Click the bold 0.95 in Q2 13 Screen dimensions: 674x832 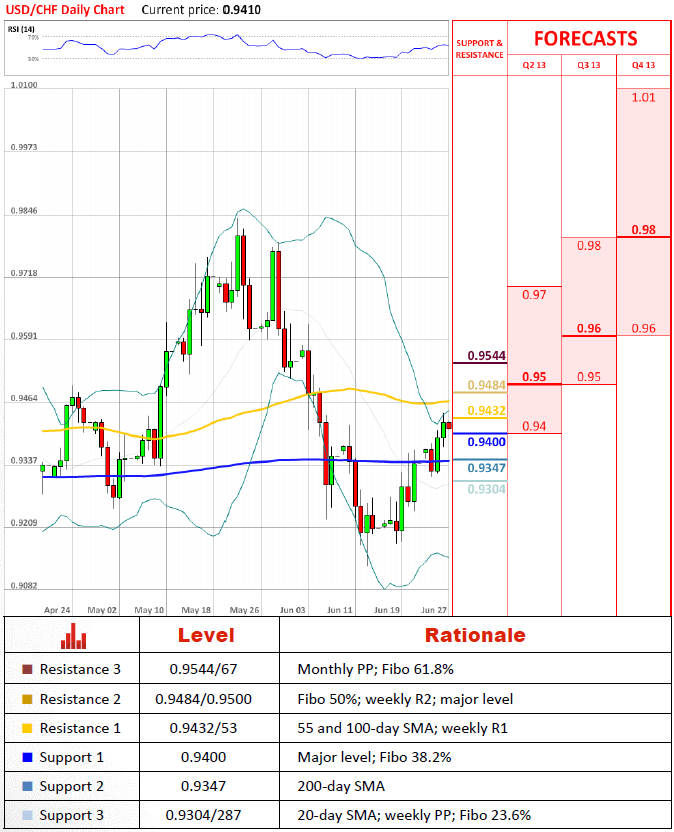[x=534, y=377]
